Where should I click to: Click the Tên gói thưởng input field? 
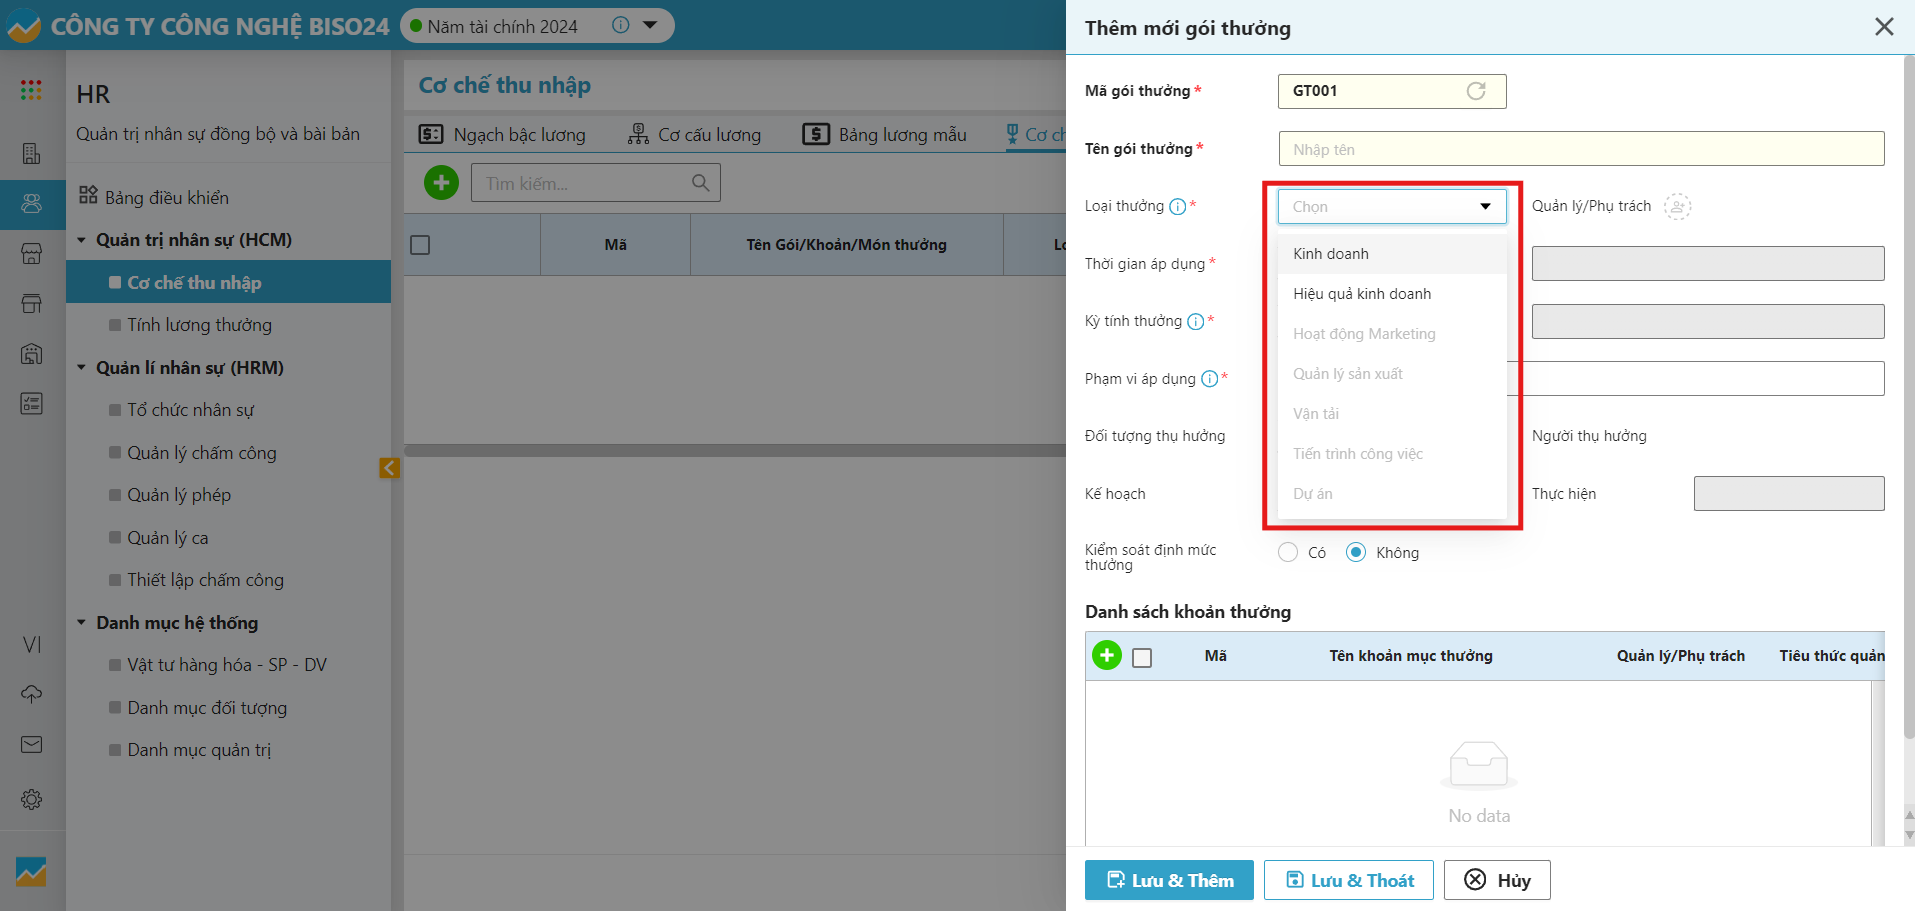[x=1580, y=149]
